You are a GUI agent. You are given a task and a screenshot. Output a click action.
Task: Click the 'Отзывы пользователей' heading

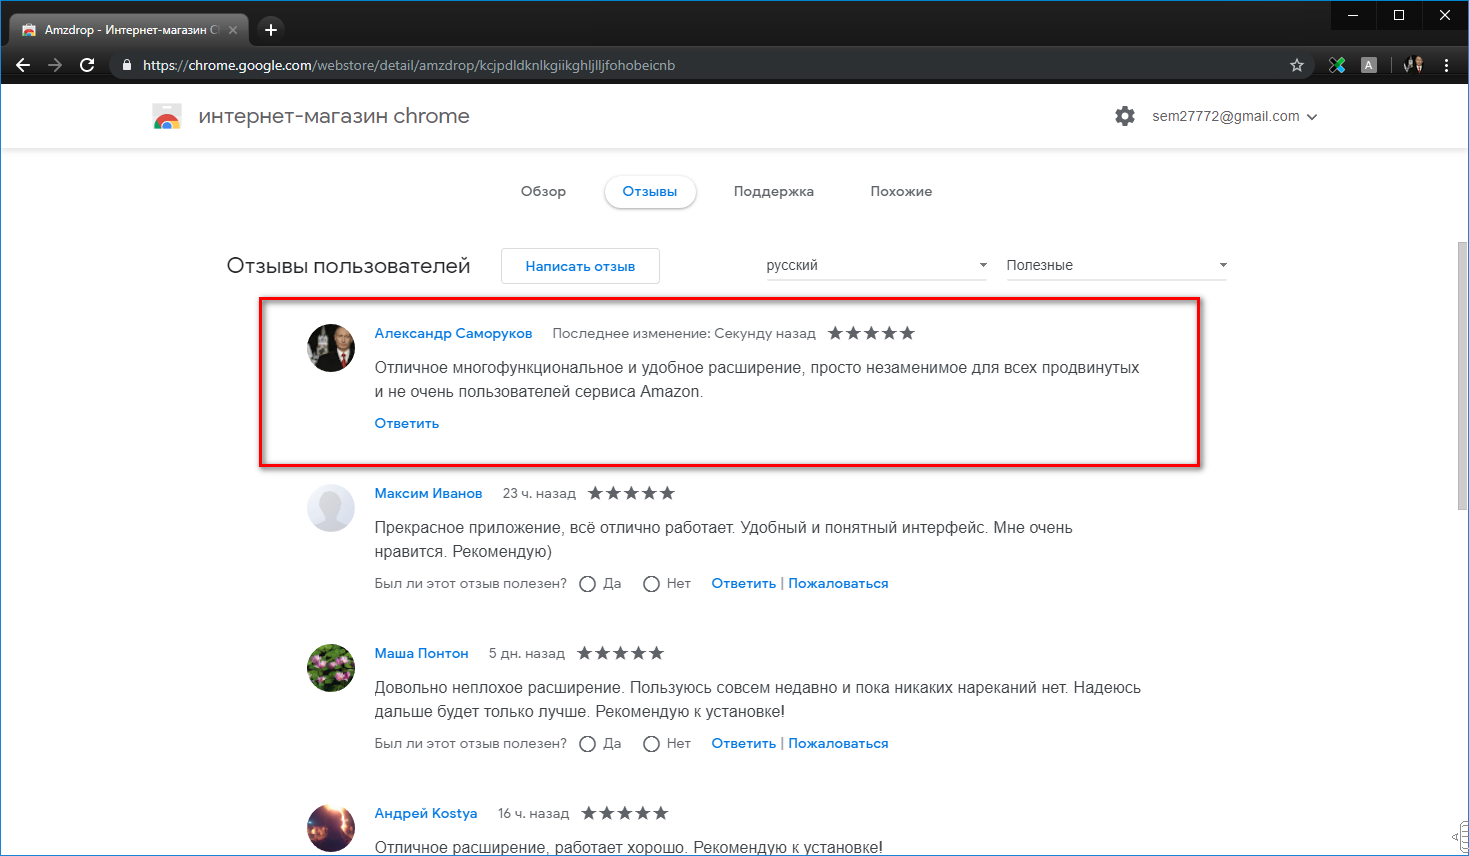348,266
